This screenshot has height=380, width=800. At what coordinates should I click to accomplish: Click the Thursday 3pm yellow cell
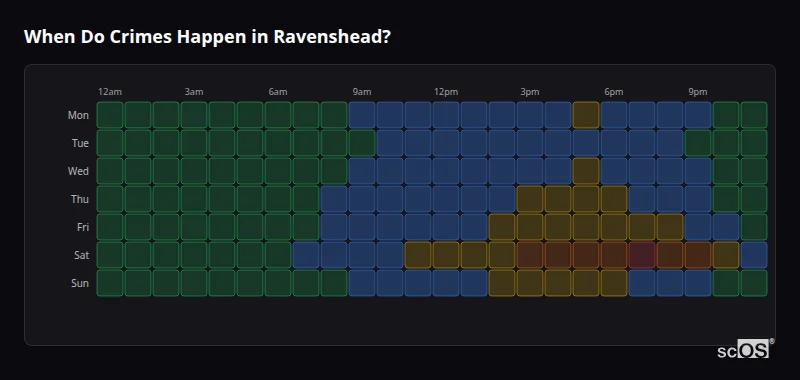[x=530, y=199]
